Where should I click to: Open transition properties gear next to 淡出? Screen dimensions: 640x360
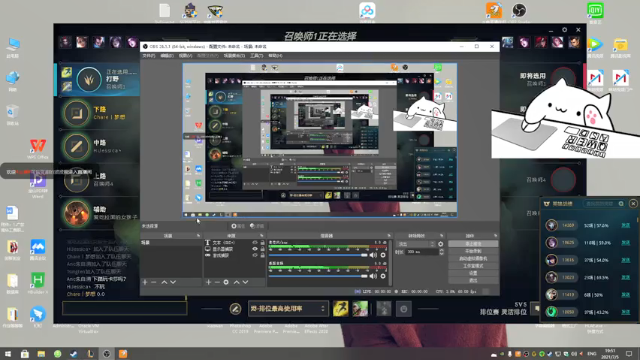(440, 244)
